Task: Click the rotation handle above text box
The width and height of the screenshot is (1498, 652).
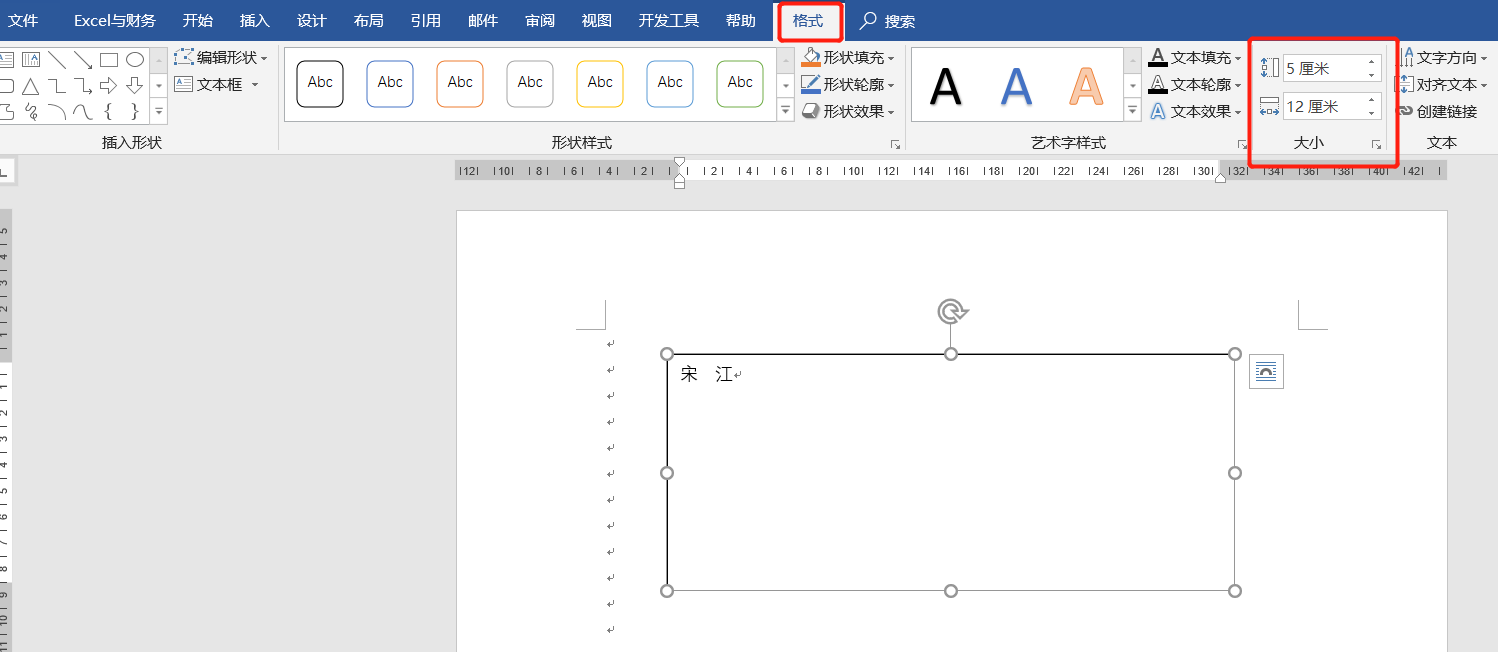Action: pos(951,312)
